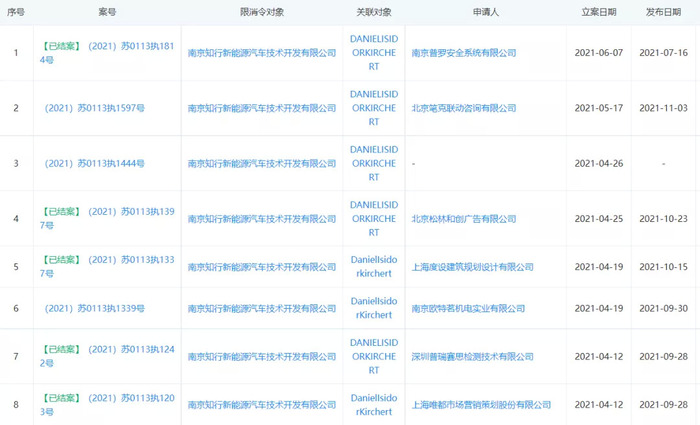The height and width of the screenshot is (425, 700).
Task: Open 南京知行新能源 company link for case 1597
Action: pyautogui.click(x=262, y=108)
